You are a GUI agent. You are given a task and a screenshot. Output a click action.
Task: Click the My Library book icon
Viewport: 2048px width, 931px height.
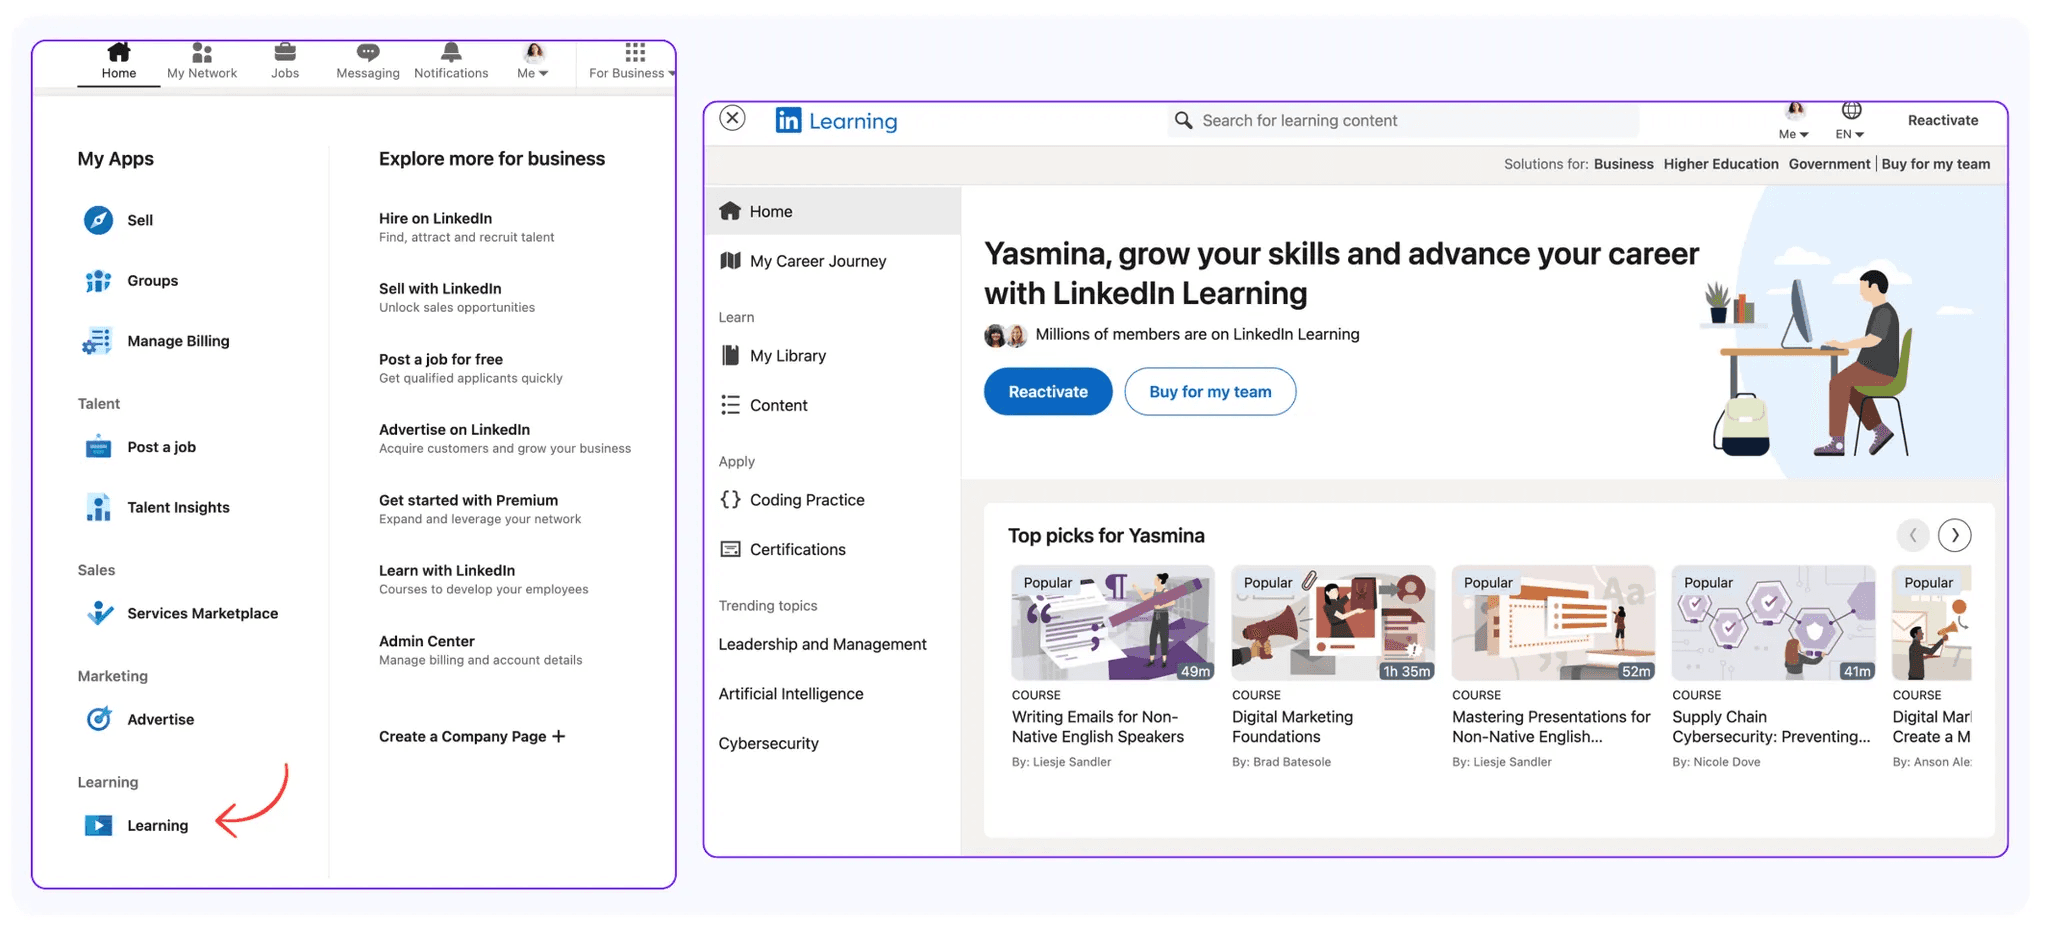pyautogui.click(x=731, y=355)
